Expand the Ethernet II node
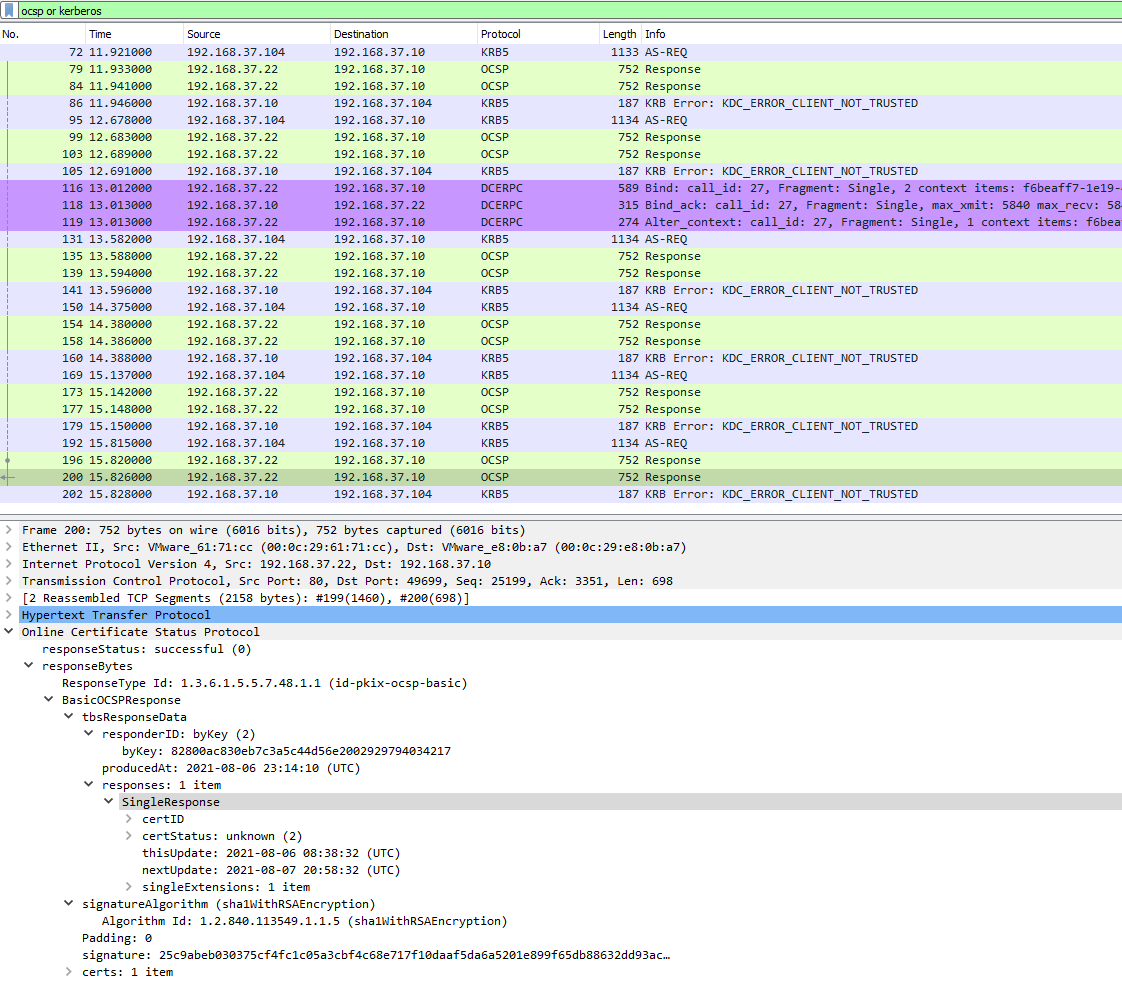 click(x=8, y=546)
